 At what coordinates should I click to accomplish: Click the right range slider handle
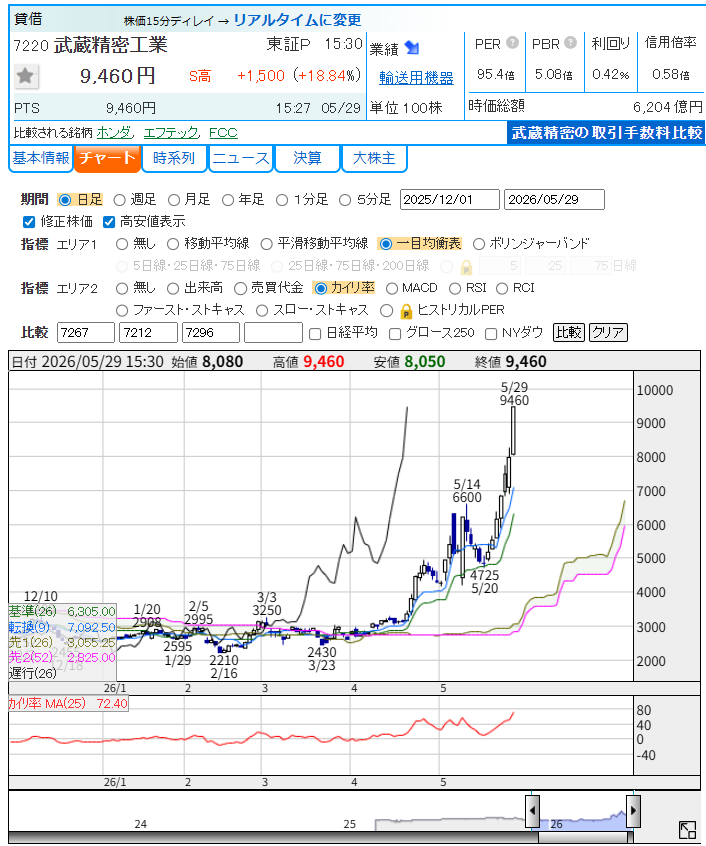tap(633, 810)
